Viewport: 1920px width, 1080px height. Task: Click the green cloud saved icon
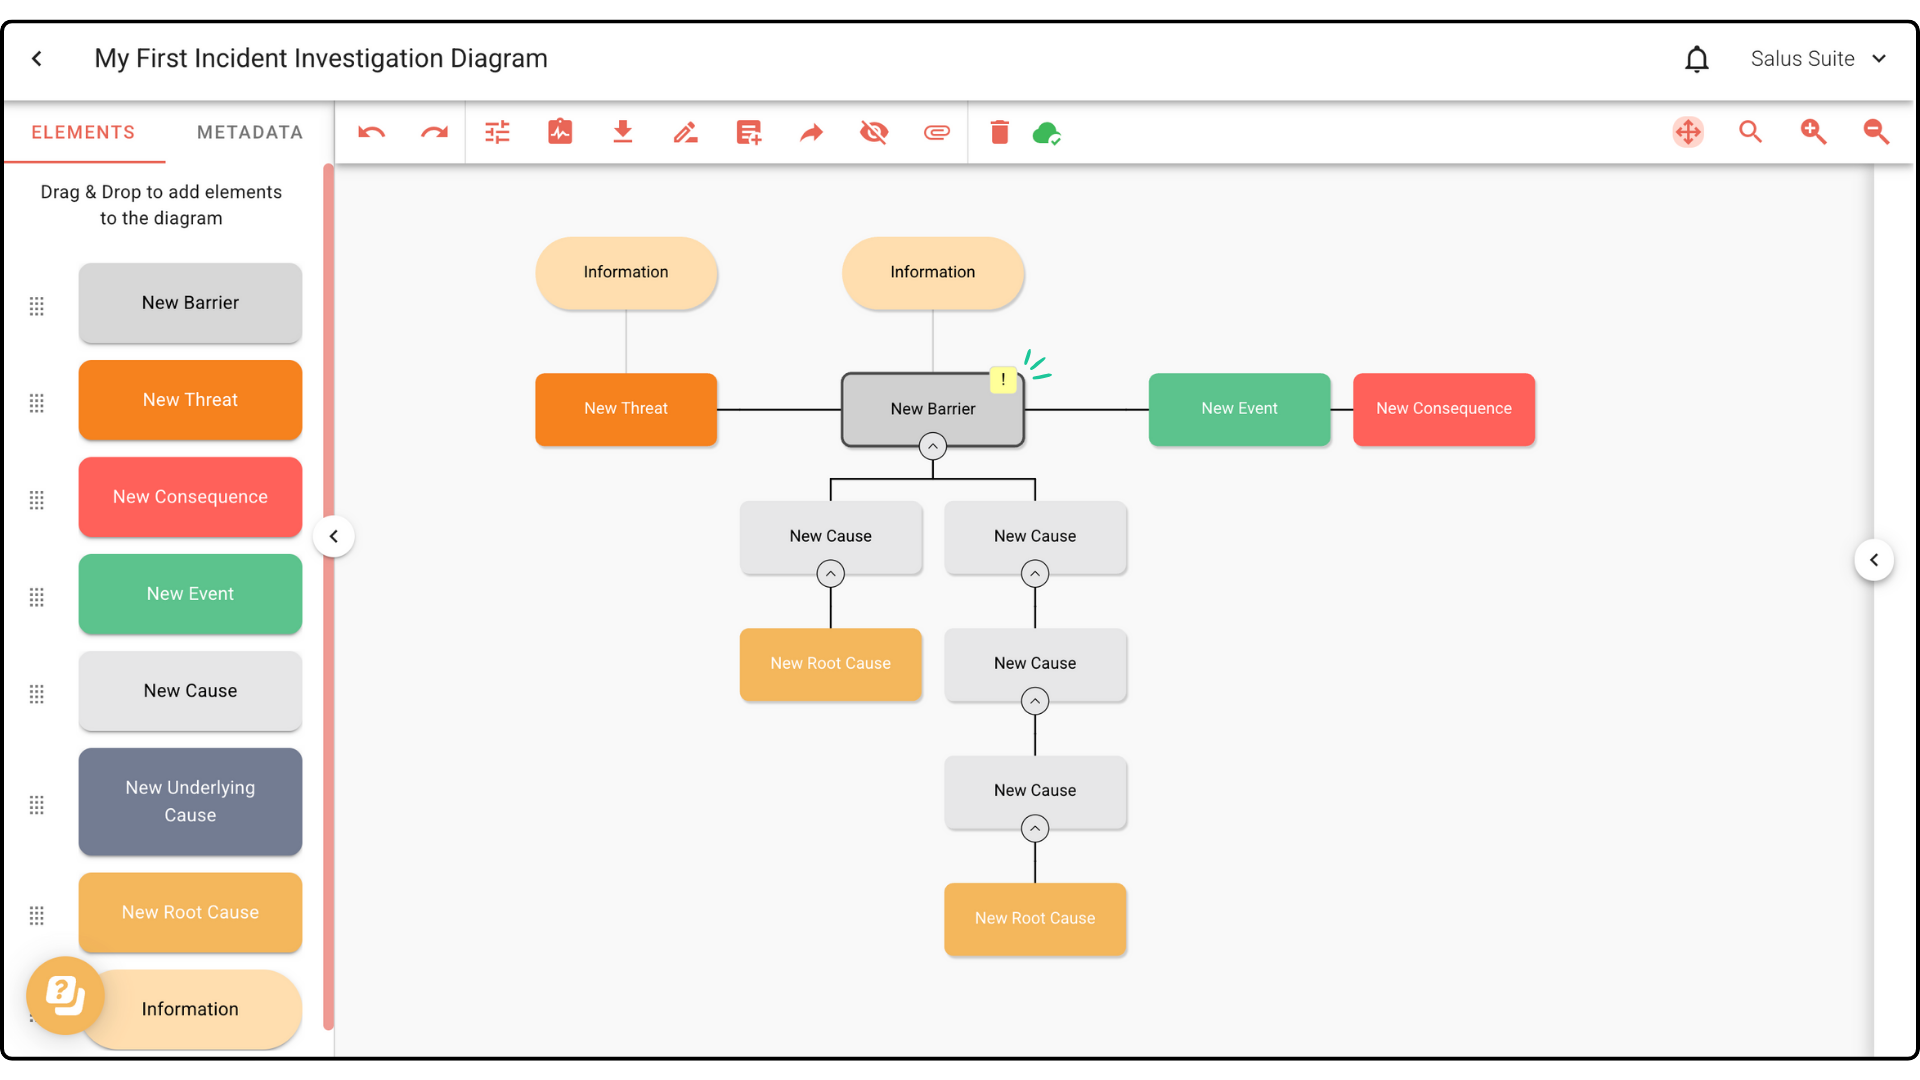(x=1046, y=132)
